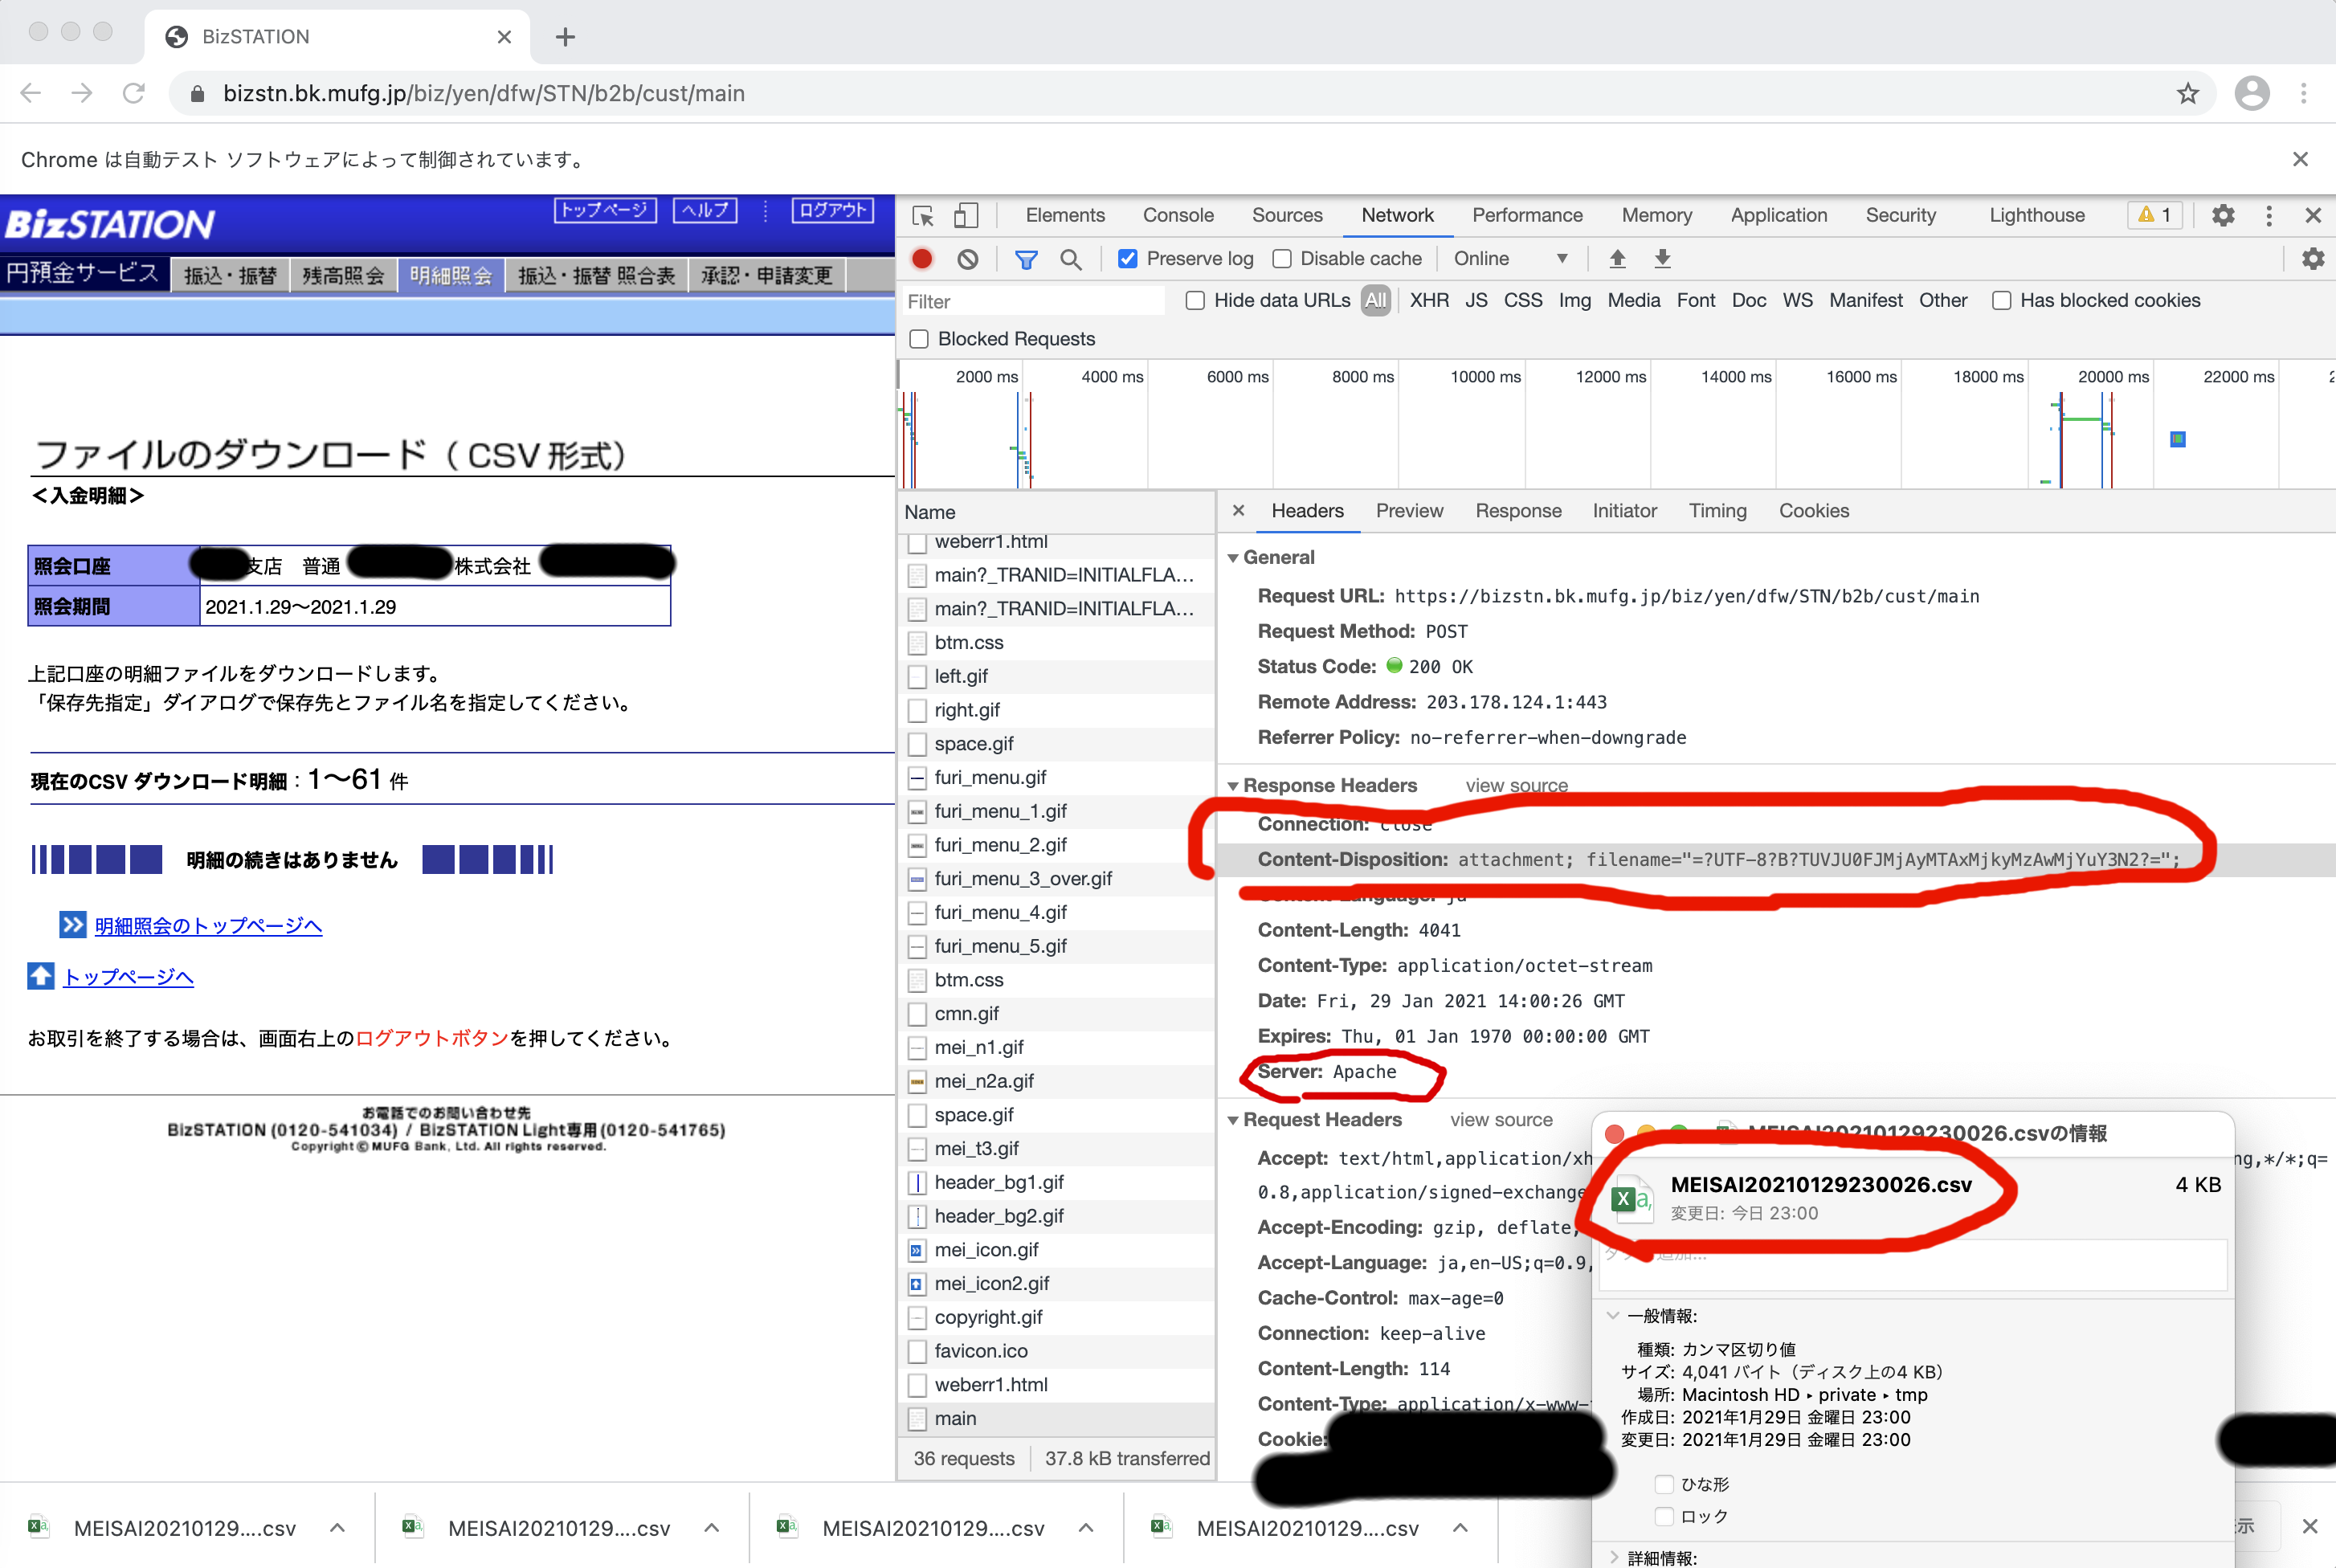The width and height of the screenshot is (2336, 1568).
Task: Collapse 一般情報 section in file info
Action: coord(1612,1315)
